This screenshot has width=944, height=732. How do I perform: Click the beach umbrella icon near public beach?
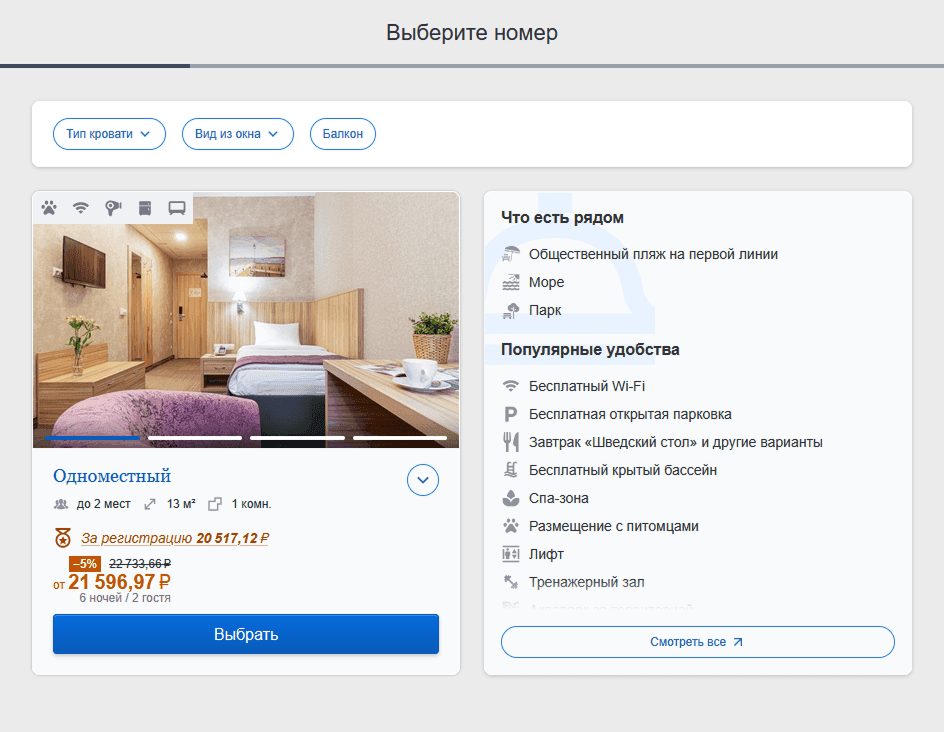click(511, 254)
